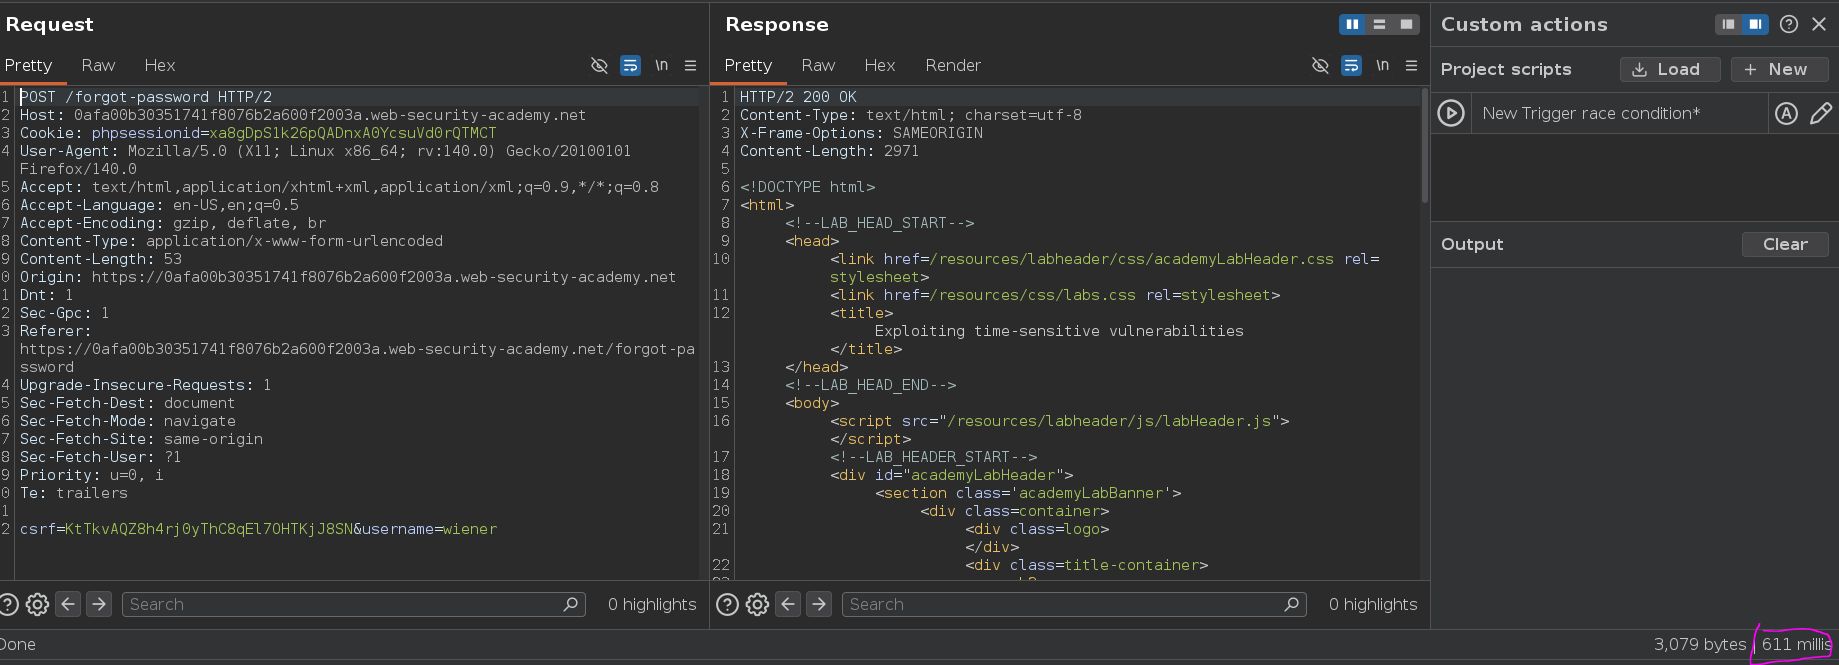Screen dimensions: 1839x665
Task: Dock Custom actions panel right icon
Action: (x=1755, y=24)
